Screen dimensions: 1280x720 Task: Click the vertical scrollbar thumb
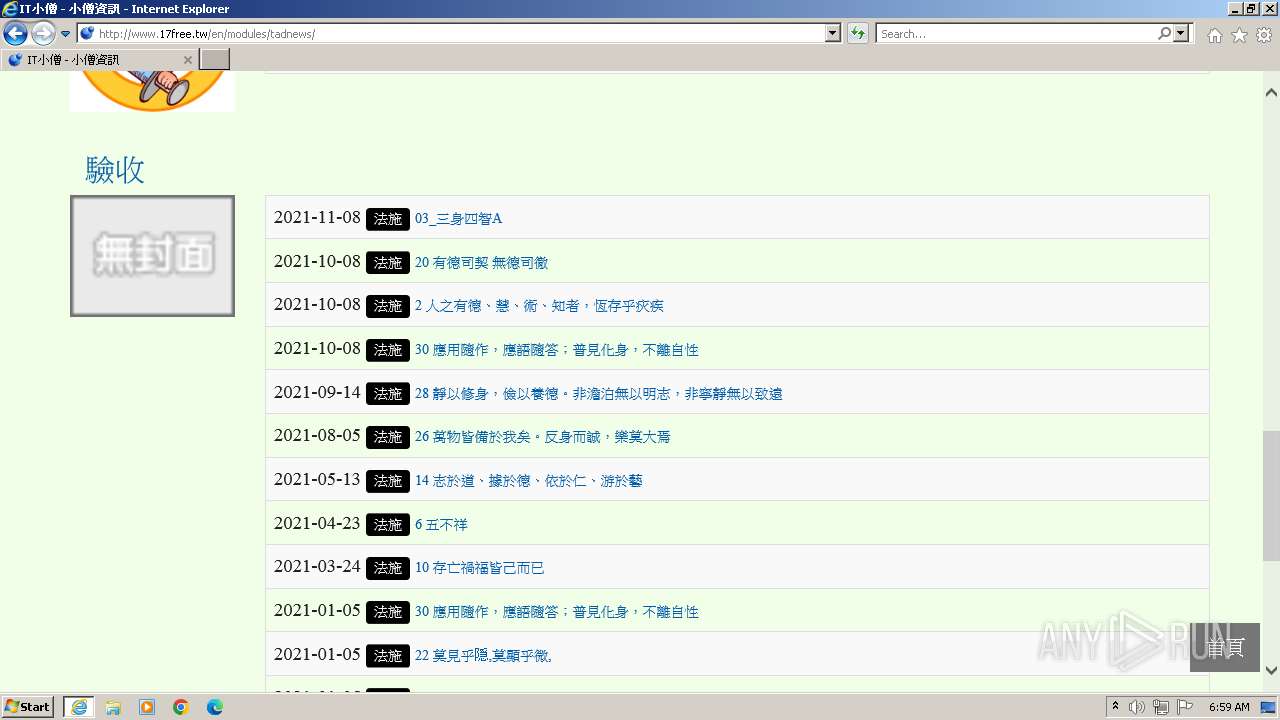1271,496
